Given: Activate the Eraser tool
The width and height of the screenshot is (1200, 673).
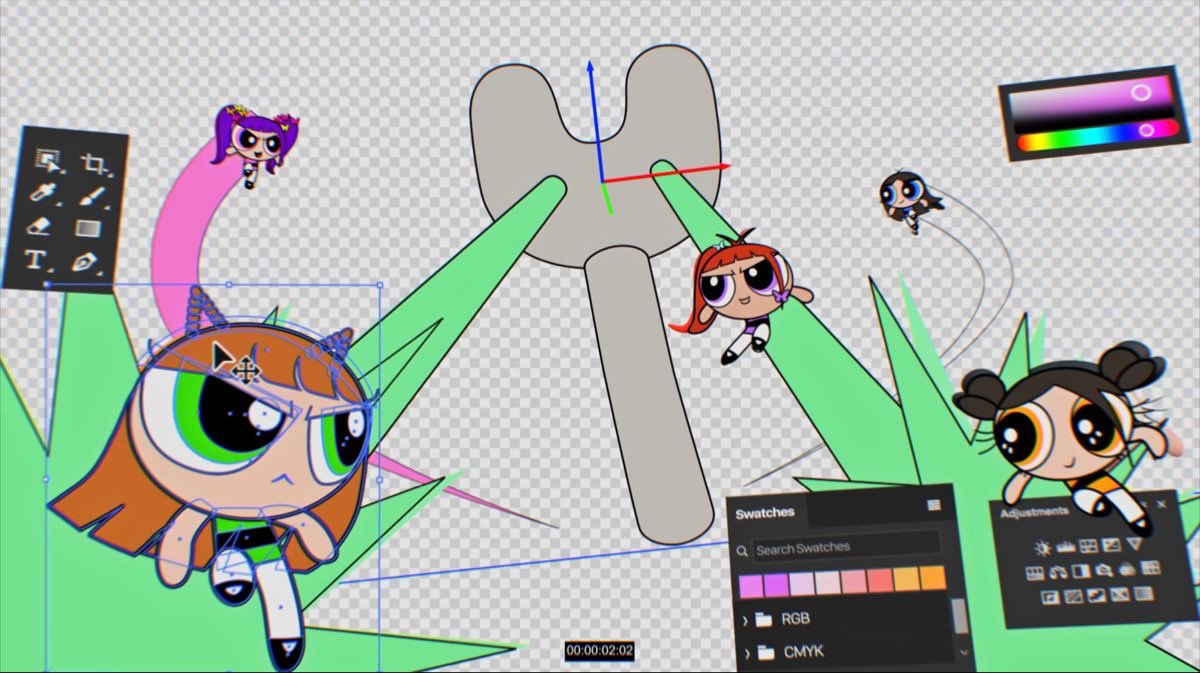Looking at the screenshot, I should pyautogui.click(x=38, y=227).
